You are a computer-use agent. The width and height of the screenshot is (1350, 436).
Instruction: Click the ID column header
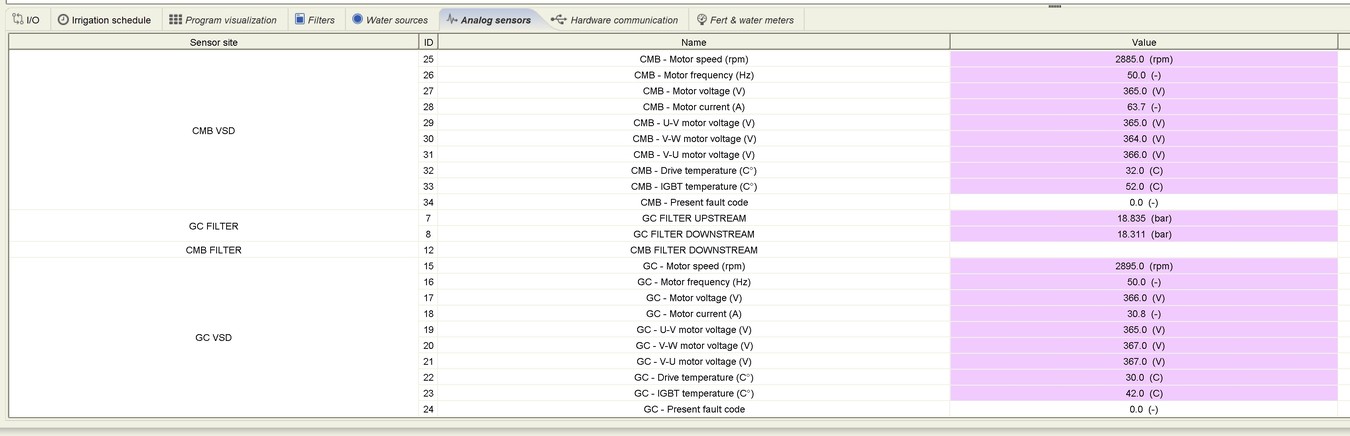coord(428,42)
